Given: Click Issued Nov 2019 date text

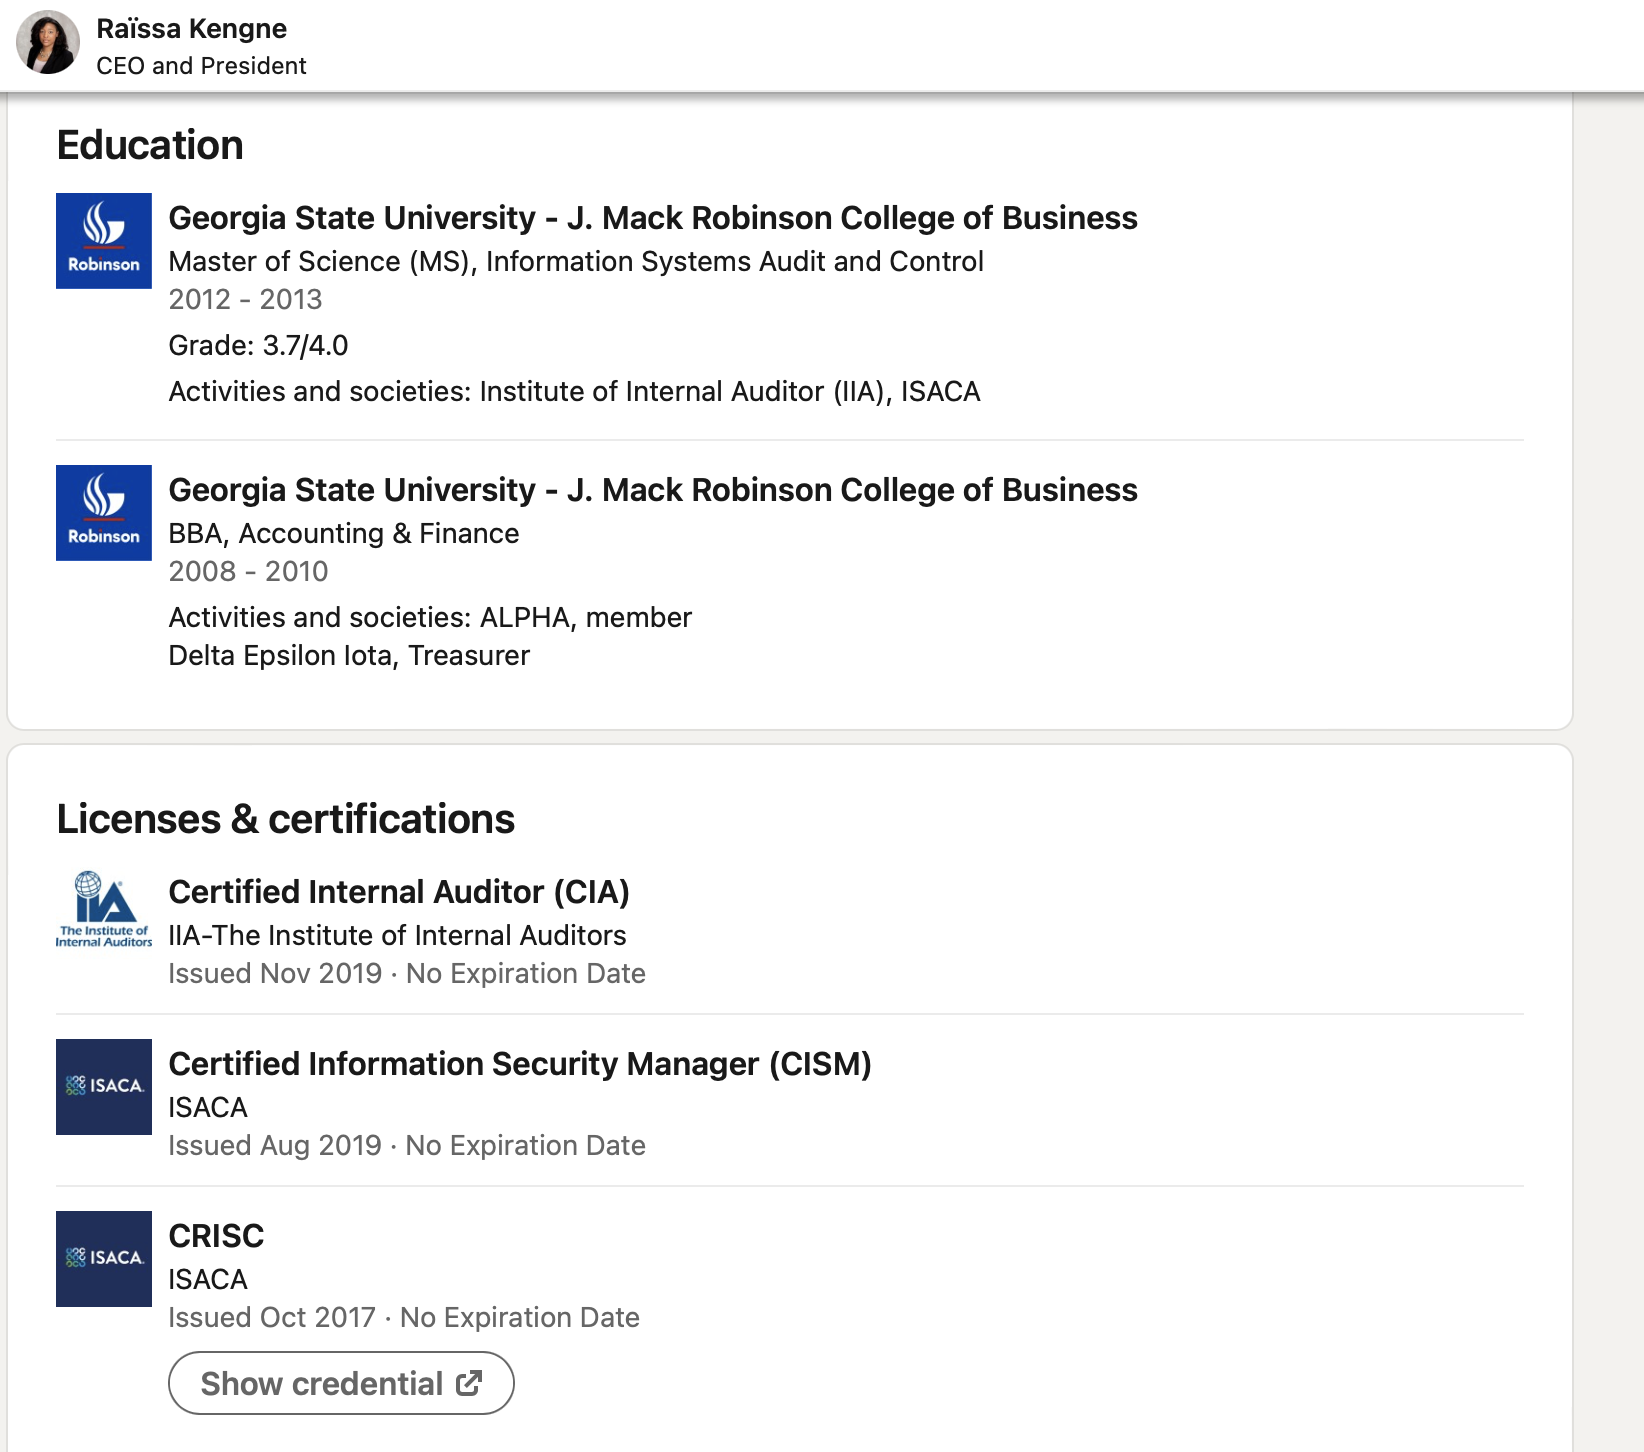Looking at the screenshot, I should pos(275,974).
